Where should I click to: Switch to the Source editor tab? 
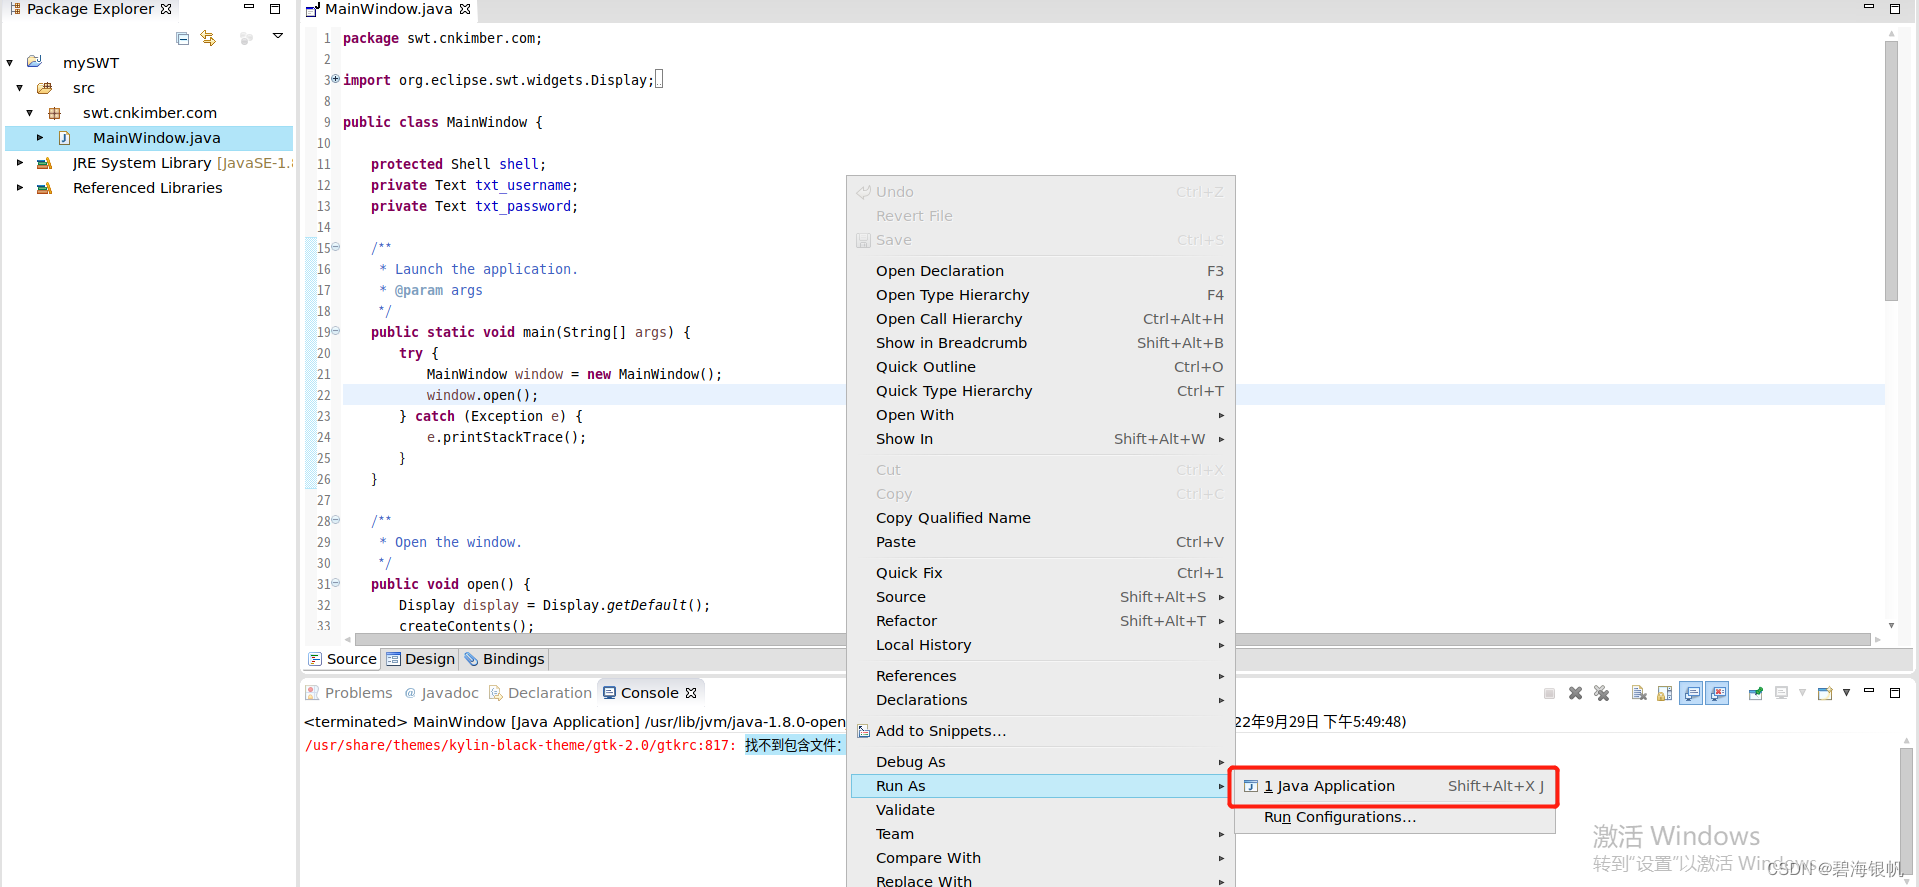tap(342, 659)
